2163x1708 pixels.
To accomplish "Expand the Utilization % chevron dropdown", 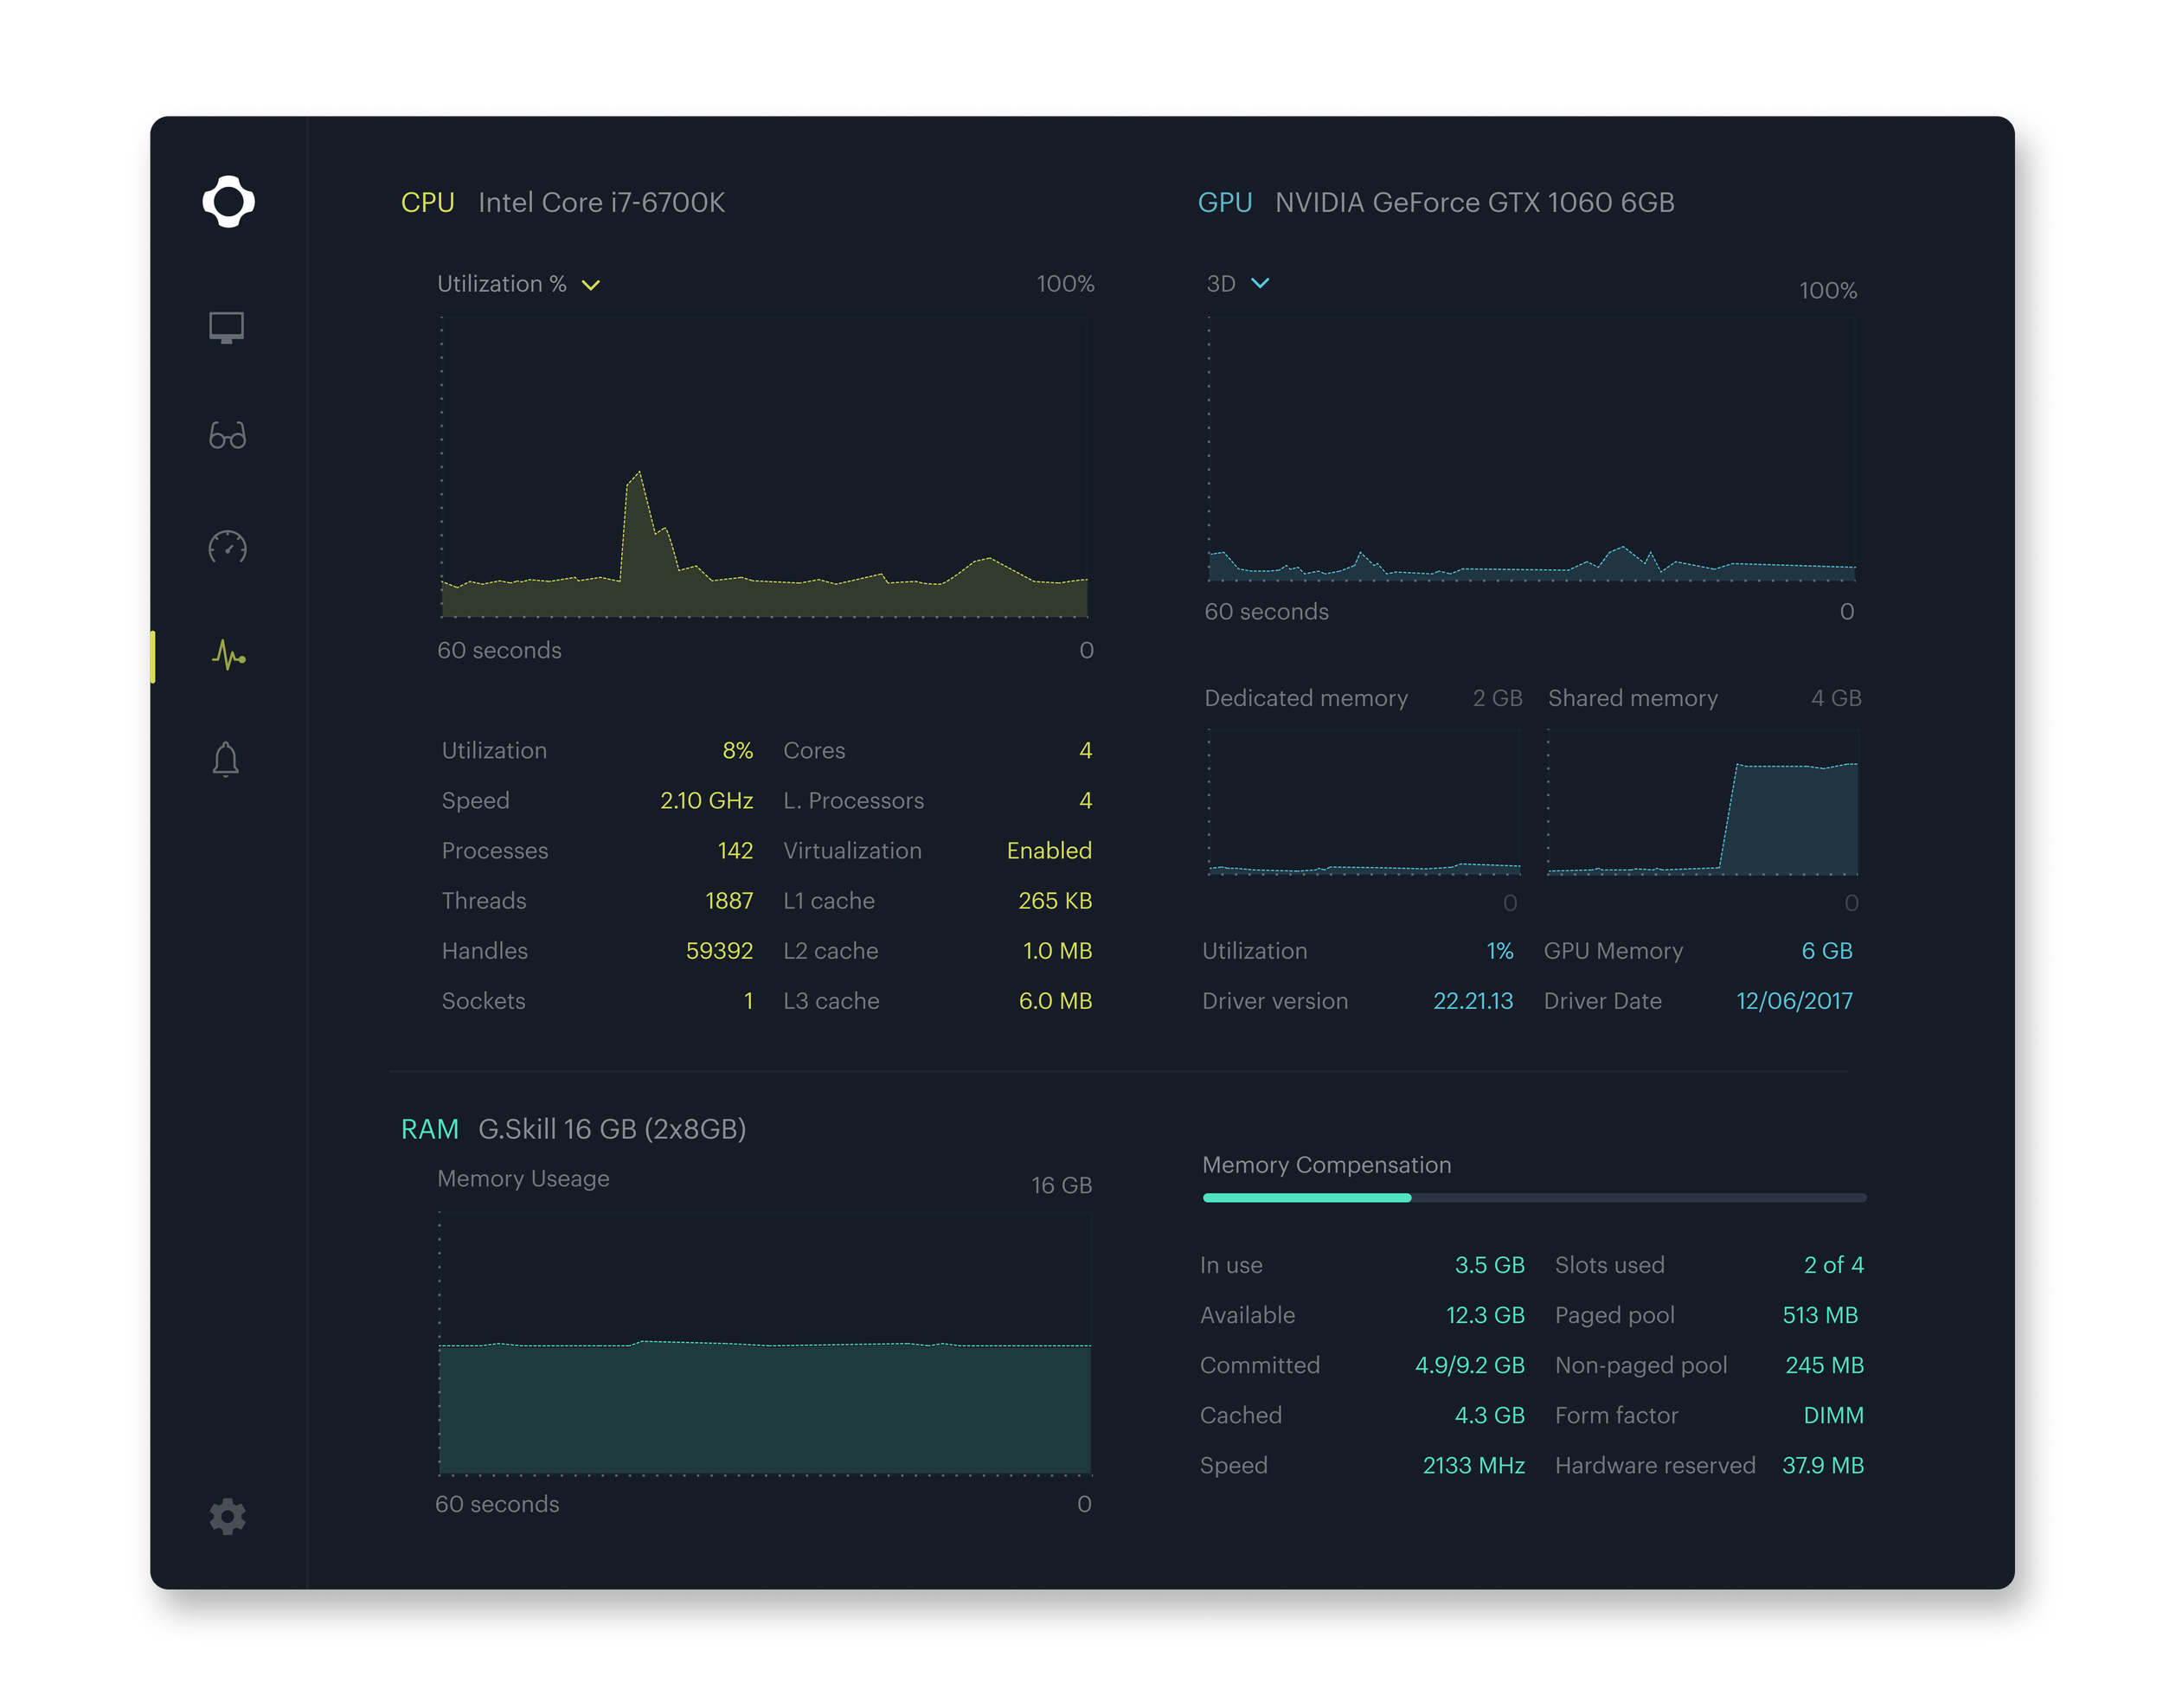I will pyautogui.click(x=591, y=285).
